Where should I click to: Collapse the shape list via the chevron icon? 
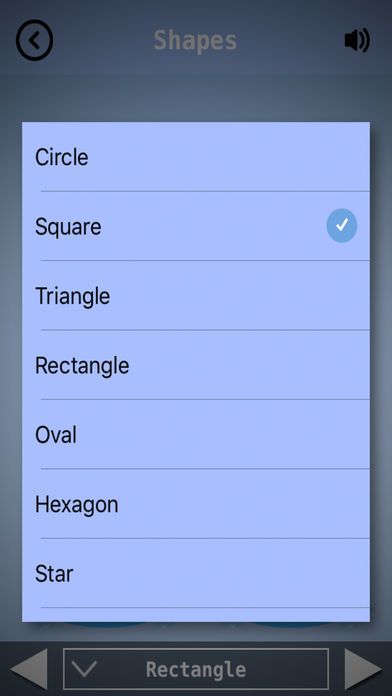pyautogui.click(x=84, y=669)
